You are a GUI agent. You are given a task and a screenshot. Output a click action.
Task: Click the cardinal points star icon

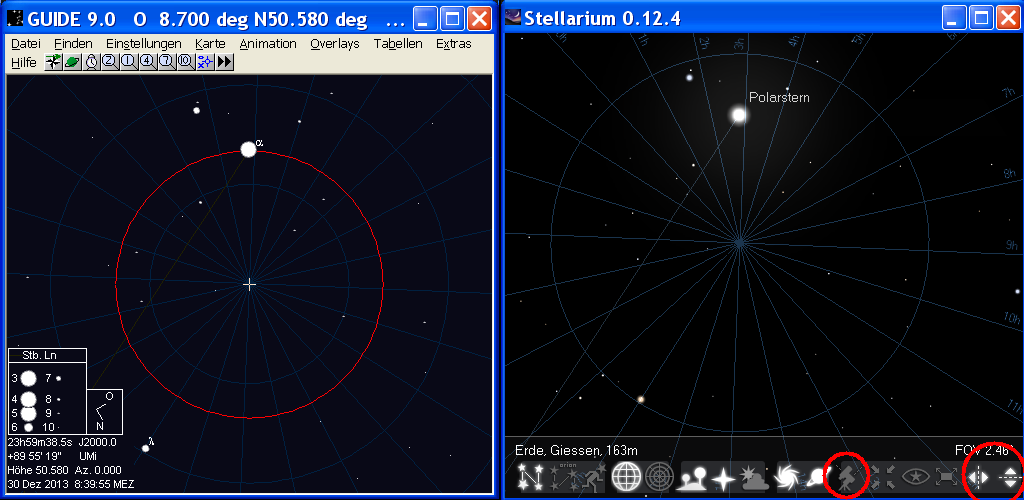(x=722, y=477)
